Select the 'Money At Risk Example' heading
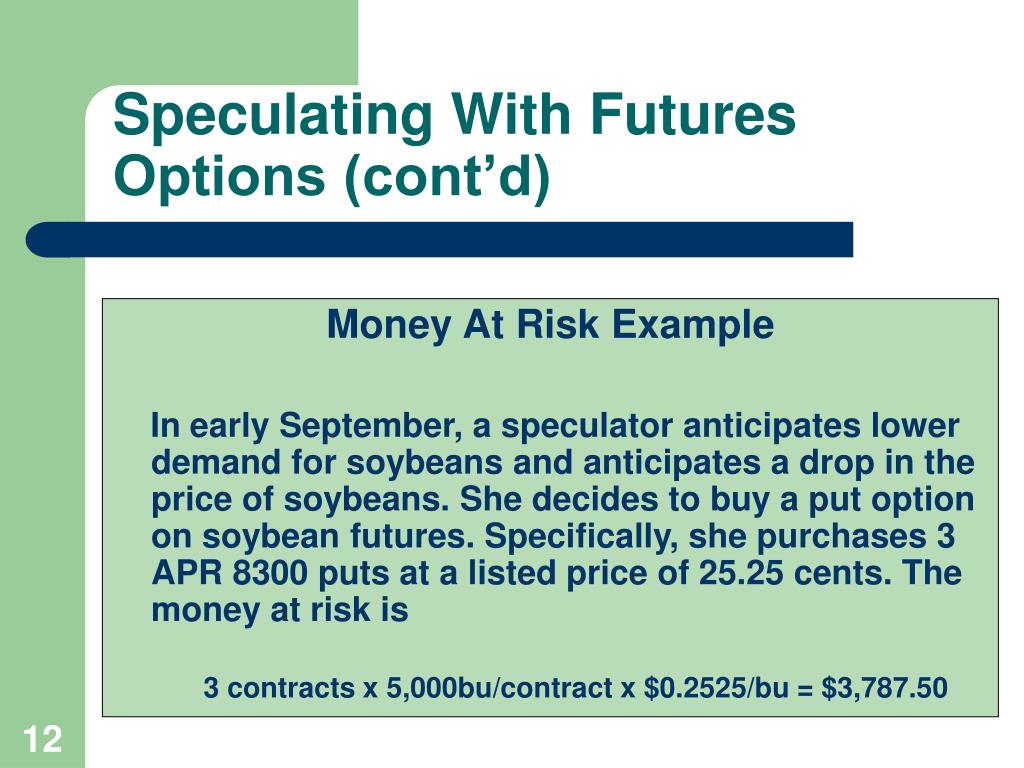1024x768 pixels. coord(550,325)
